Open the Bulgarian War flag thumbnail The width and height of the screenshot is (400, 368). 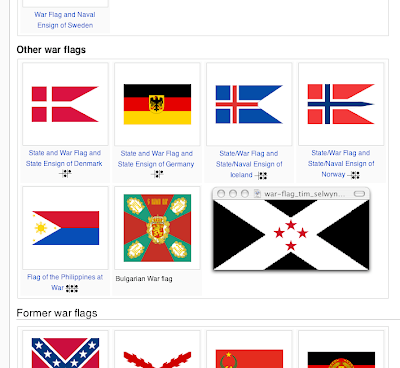click(157, 228)
